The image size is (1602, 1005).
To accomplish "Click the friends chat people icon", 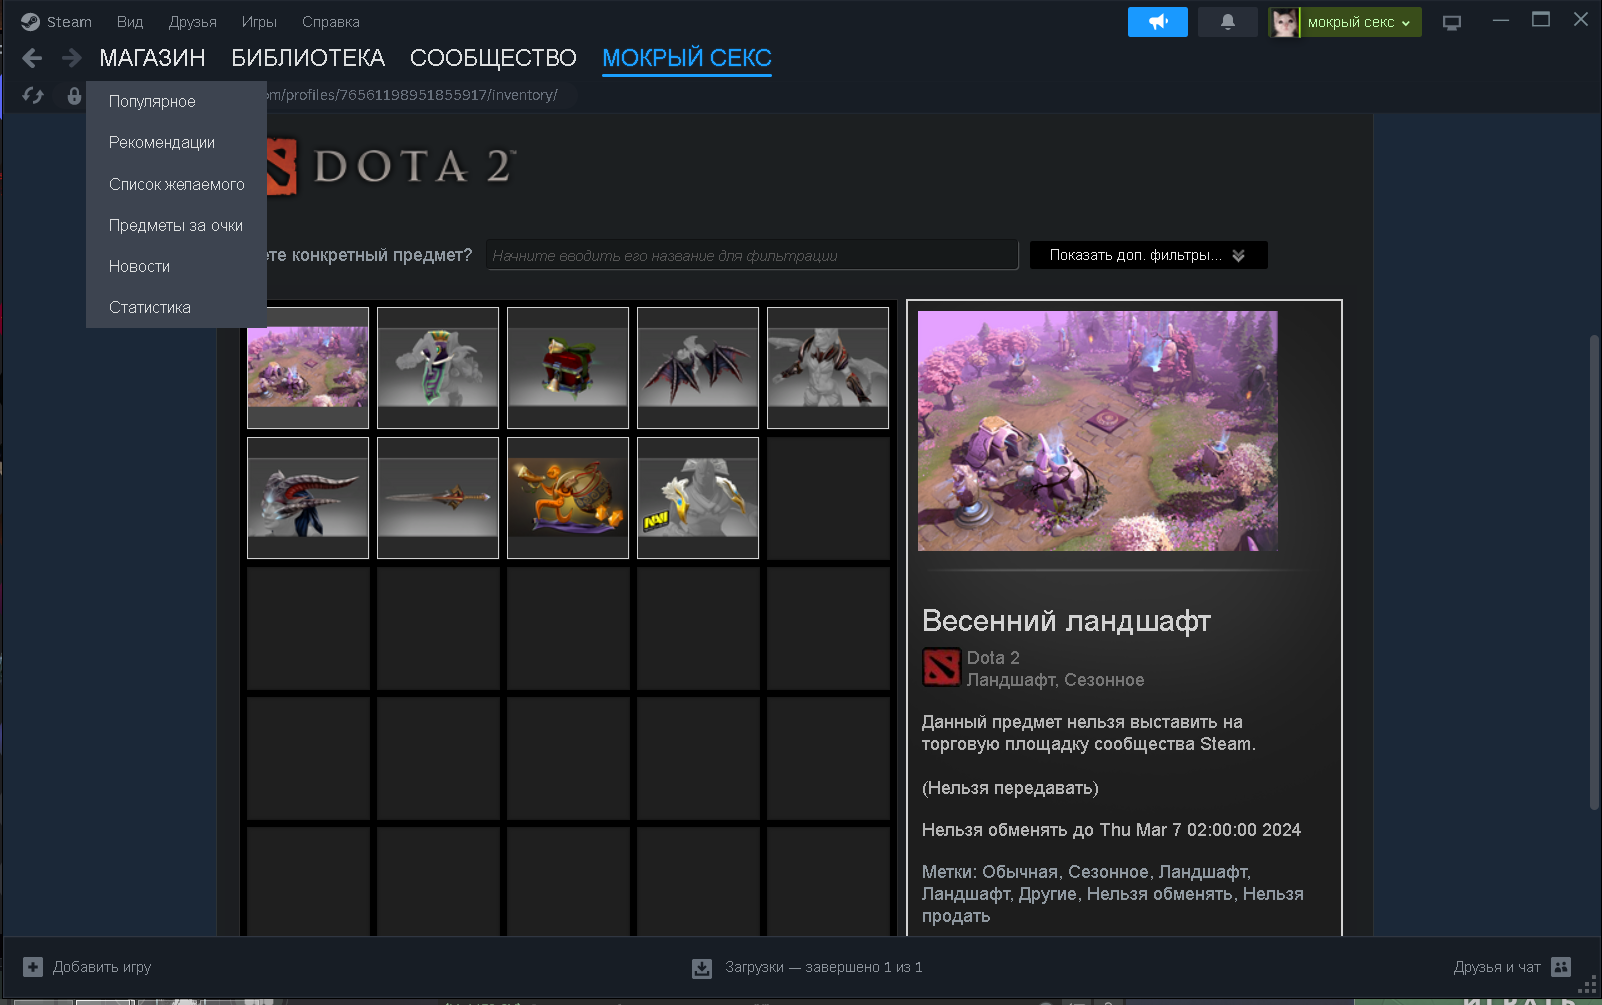I will [1561, 967].
